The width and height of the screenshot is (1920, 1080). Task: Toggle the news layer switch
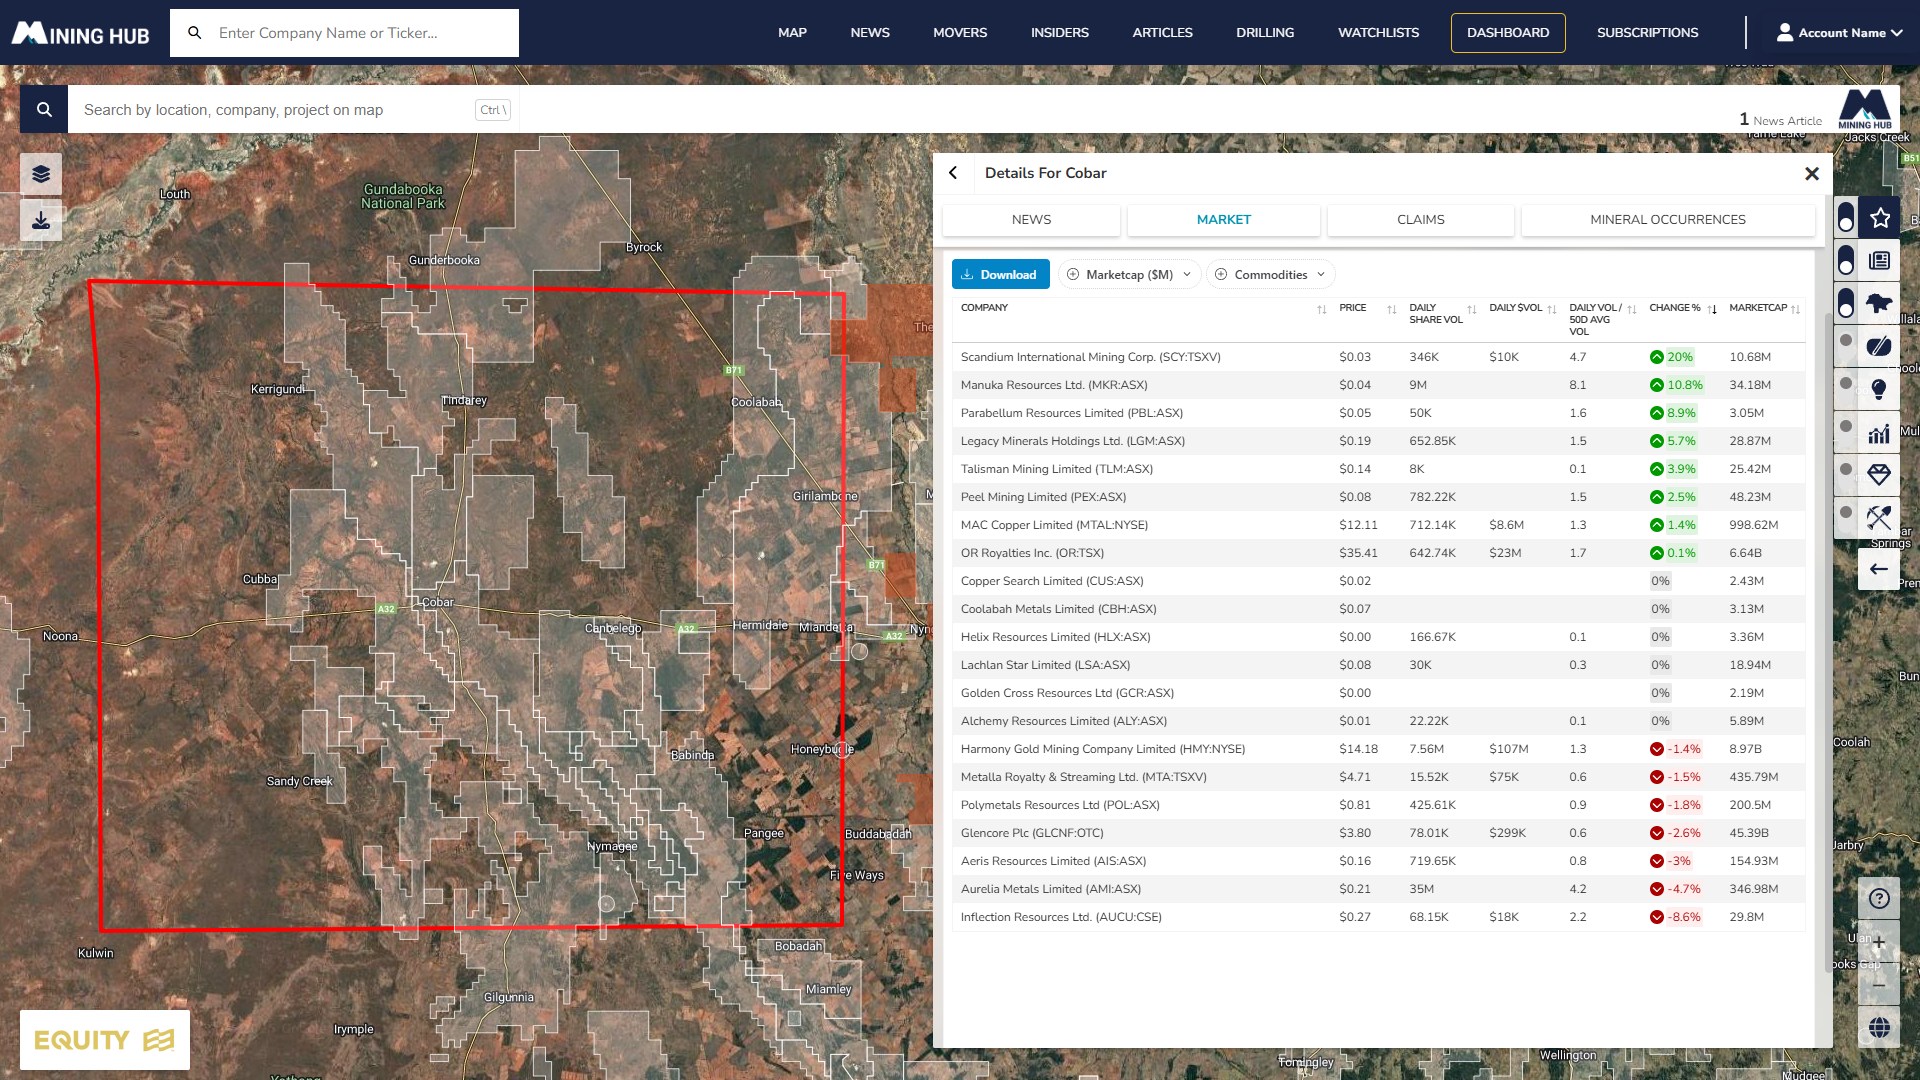[1846, 260]
